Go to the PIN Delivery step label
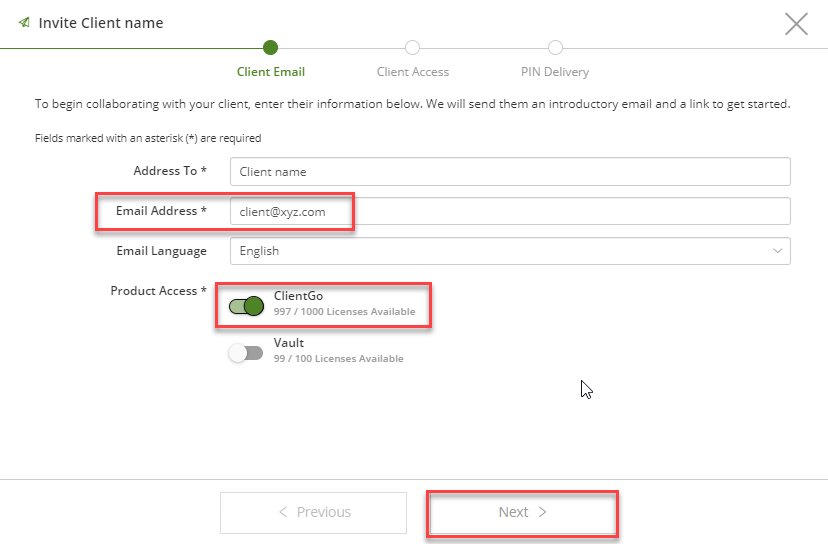828x544 pixels. pyautogui.click(x=555, y=72)
